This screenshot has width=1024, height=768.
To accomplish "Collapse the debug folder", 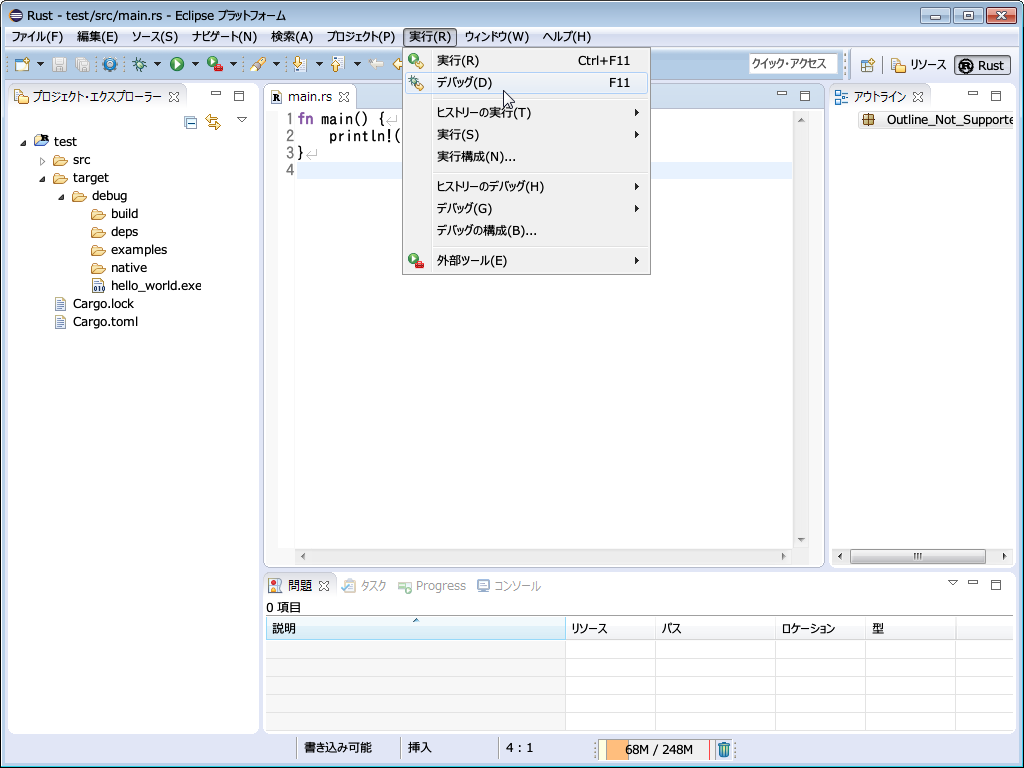I will [61, 197].
